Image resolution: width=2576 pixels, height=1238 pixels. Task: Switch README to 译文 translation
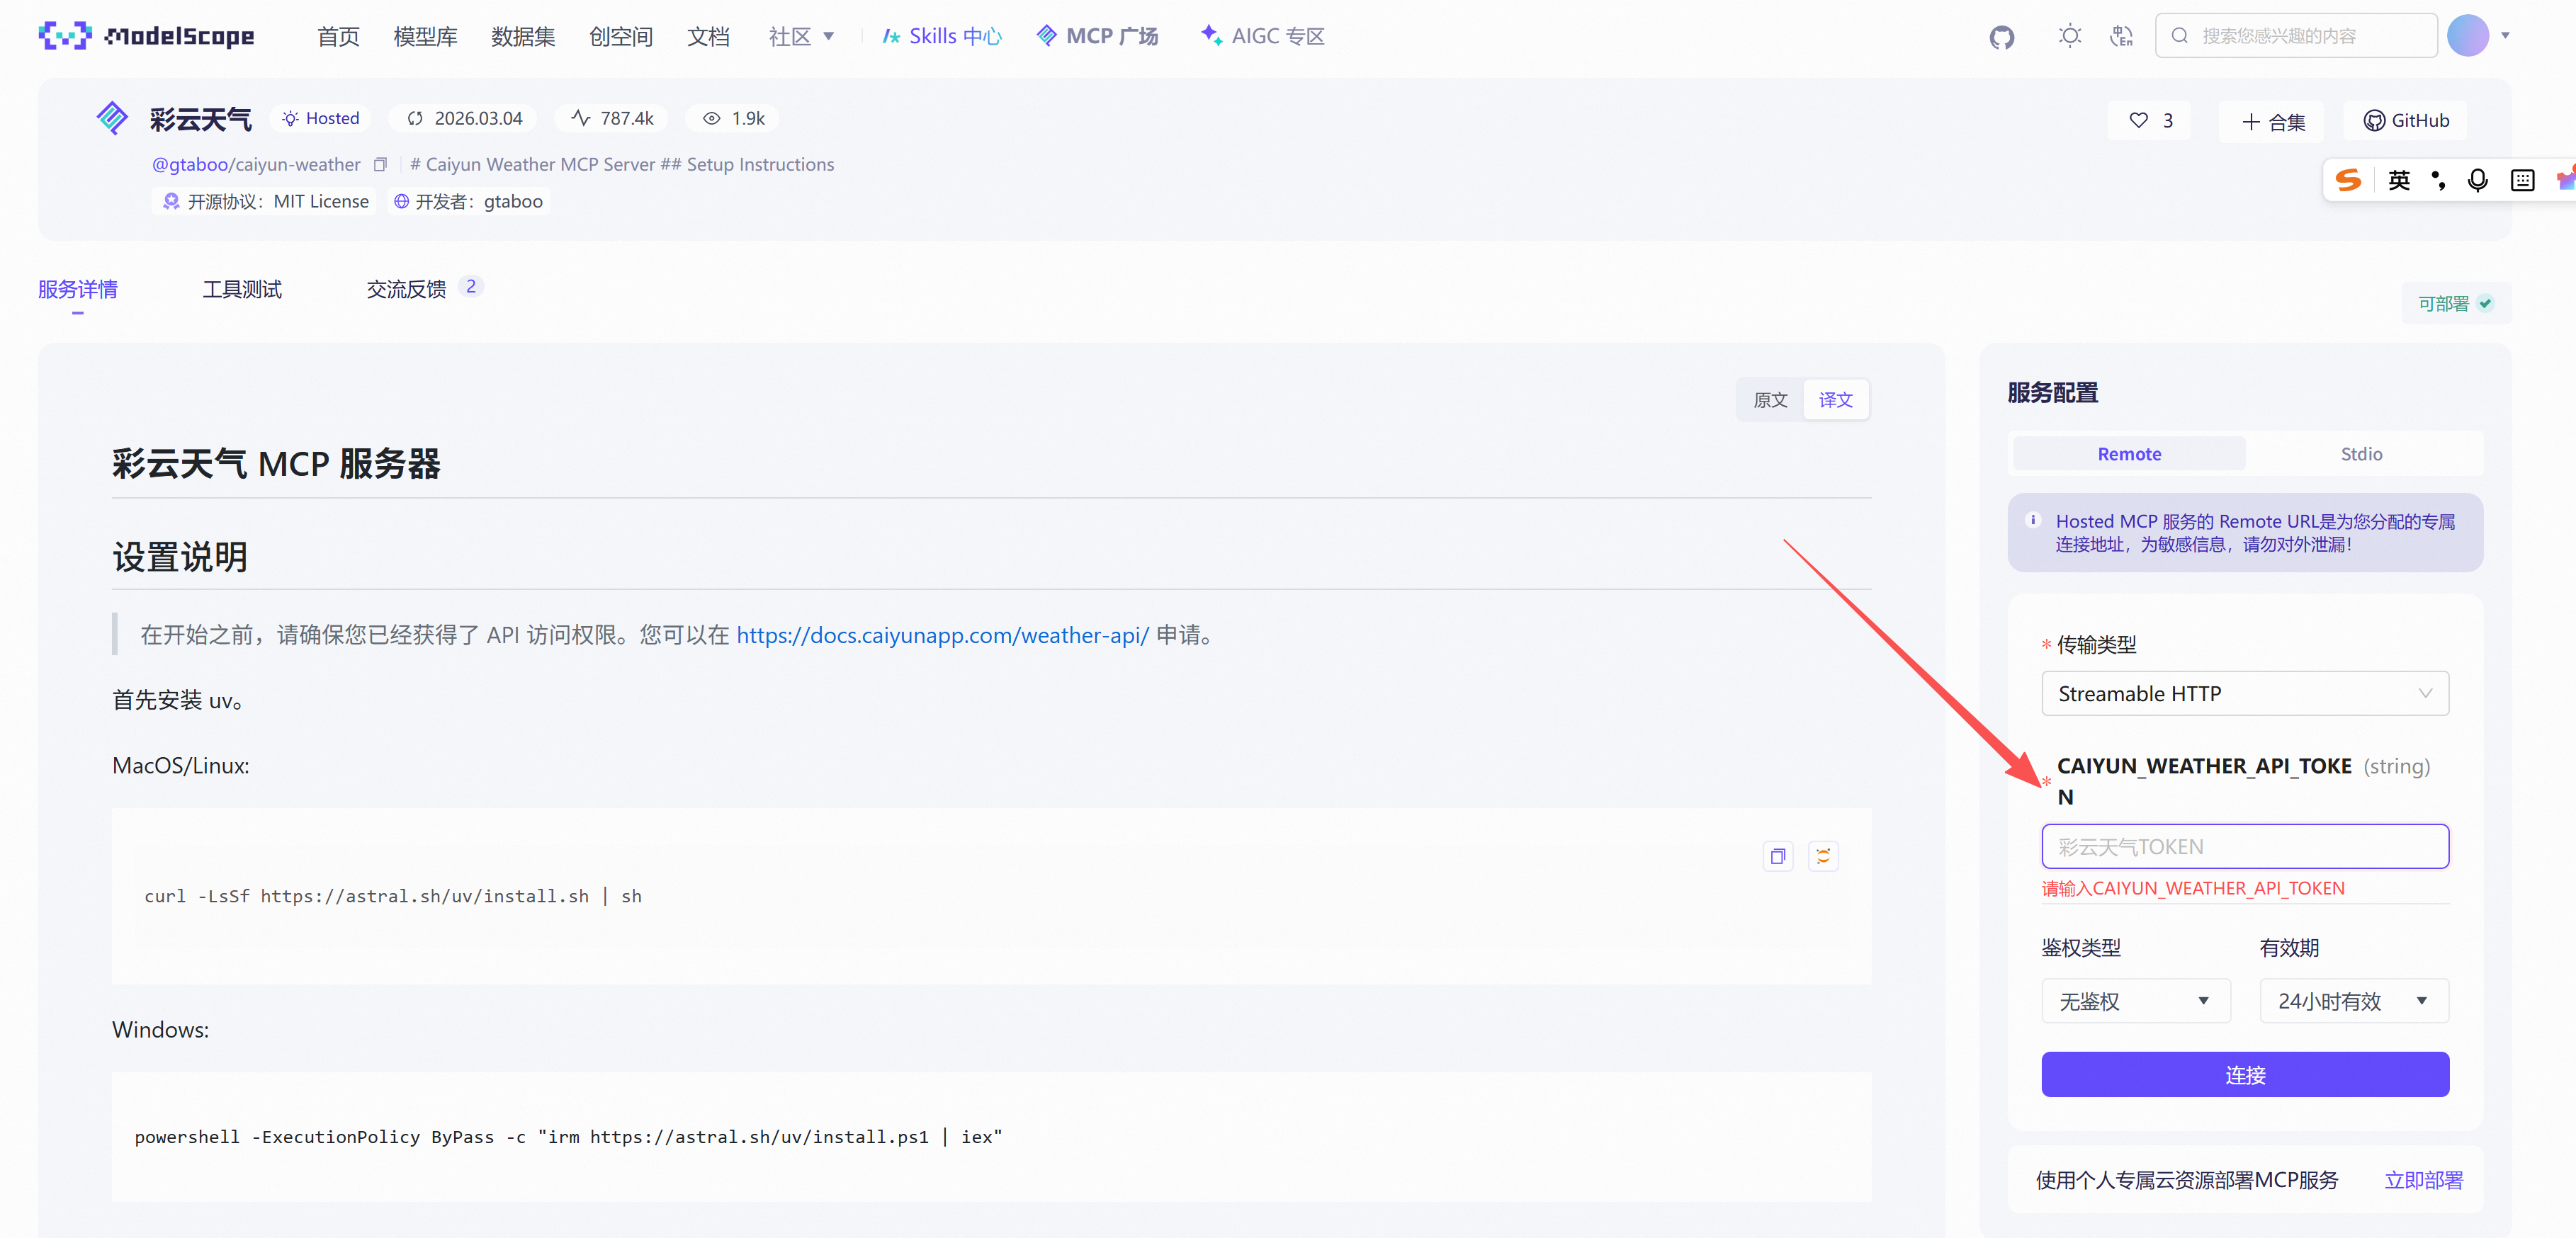tap(1835, 400)
